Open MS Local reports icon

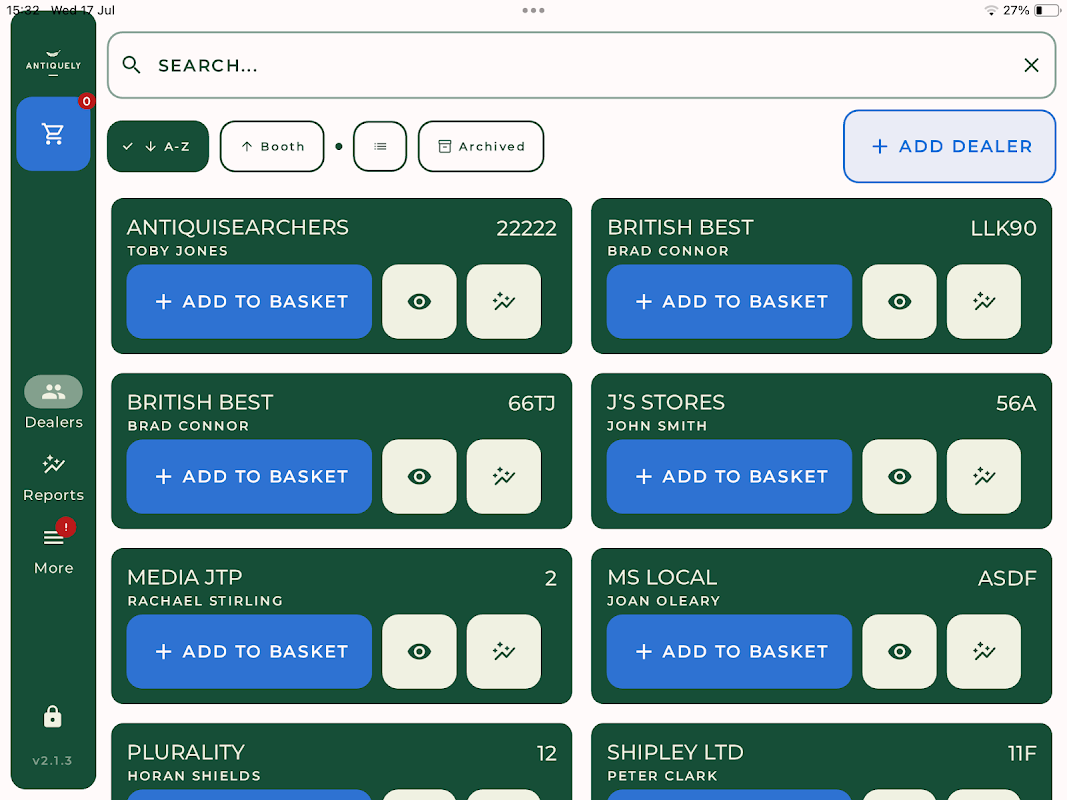click(x=983, y=651)
